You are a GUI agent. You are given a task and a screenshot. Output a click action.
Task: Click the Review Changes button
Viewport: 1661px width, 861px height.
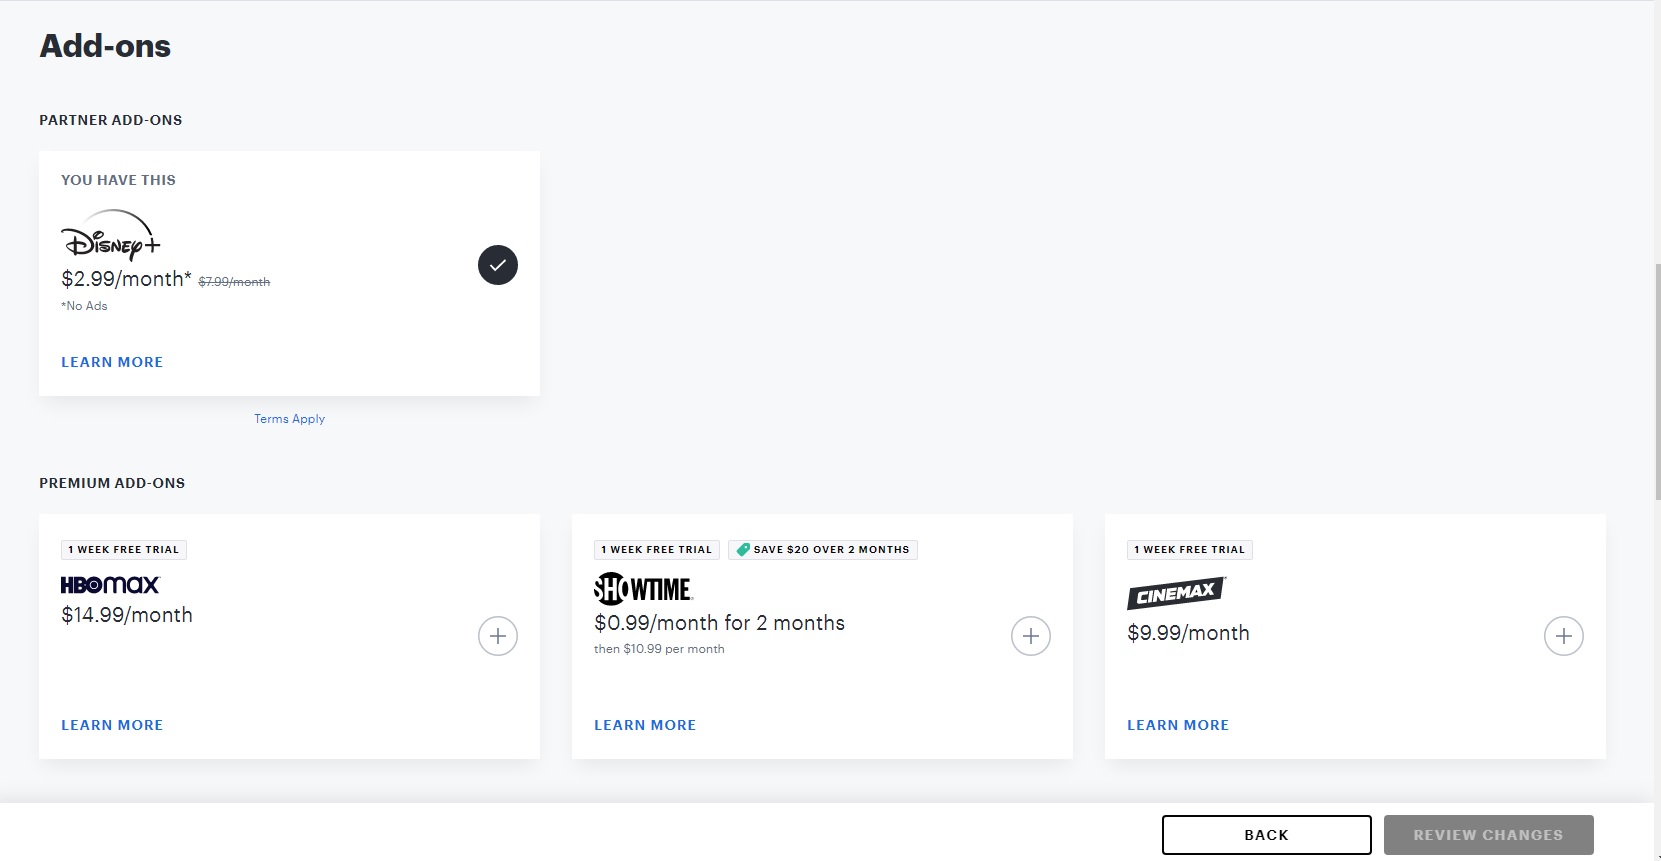coord(1488,835)
